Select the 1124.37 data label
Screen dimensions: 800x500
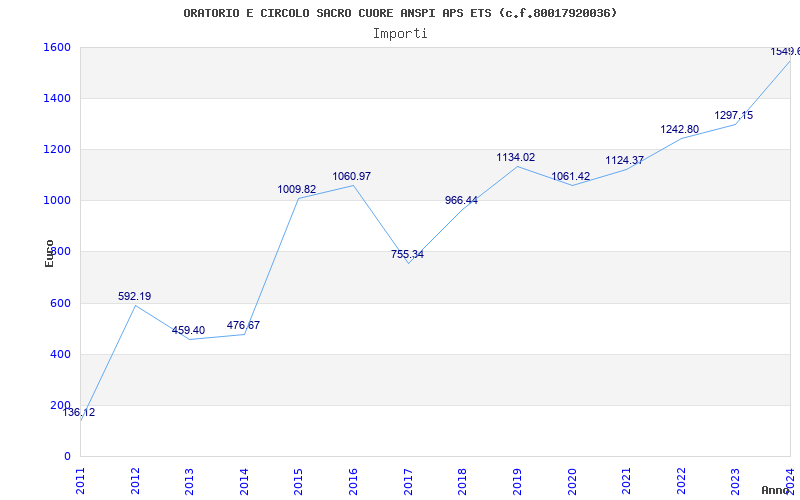[625, 161]
